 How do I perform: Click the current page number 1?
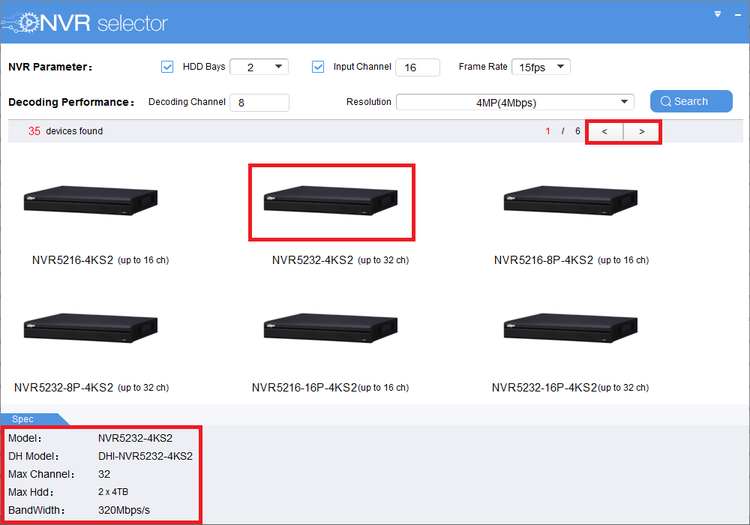pyautogui.click(x=548, y=131)
